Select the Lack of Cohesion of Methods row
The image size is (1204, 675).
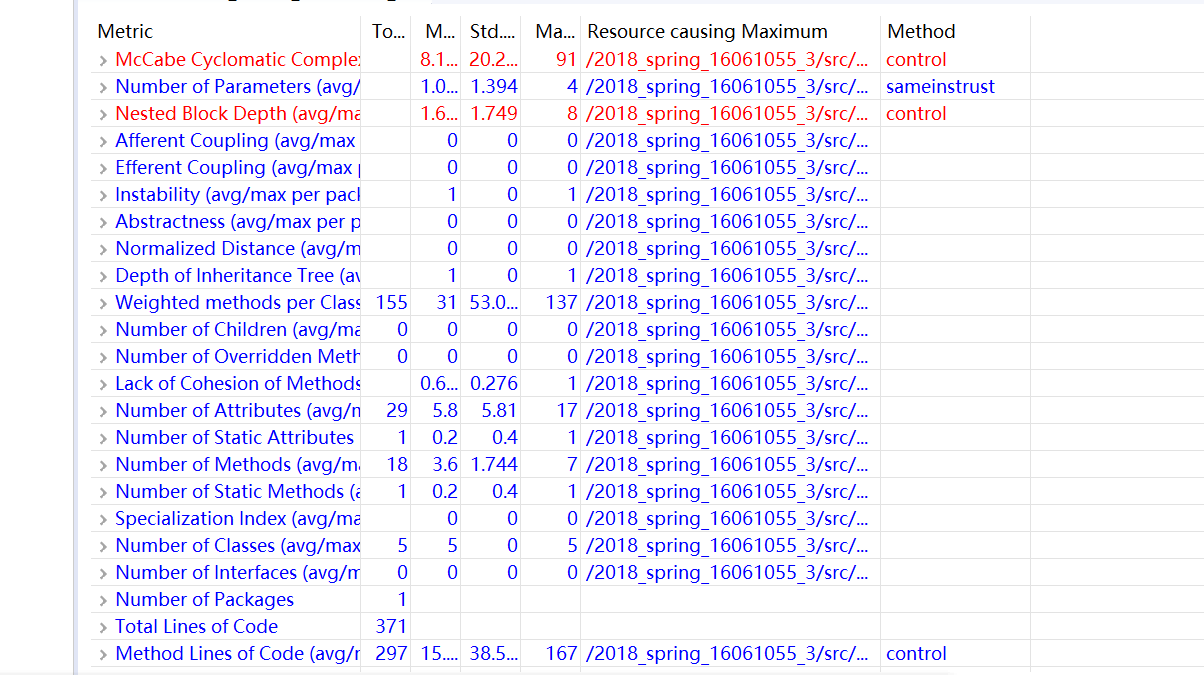(x=562, y=384)
